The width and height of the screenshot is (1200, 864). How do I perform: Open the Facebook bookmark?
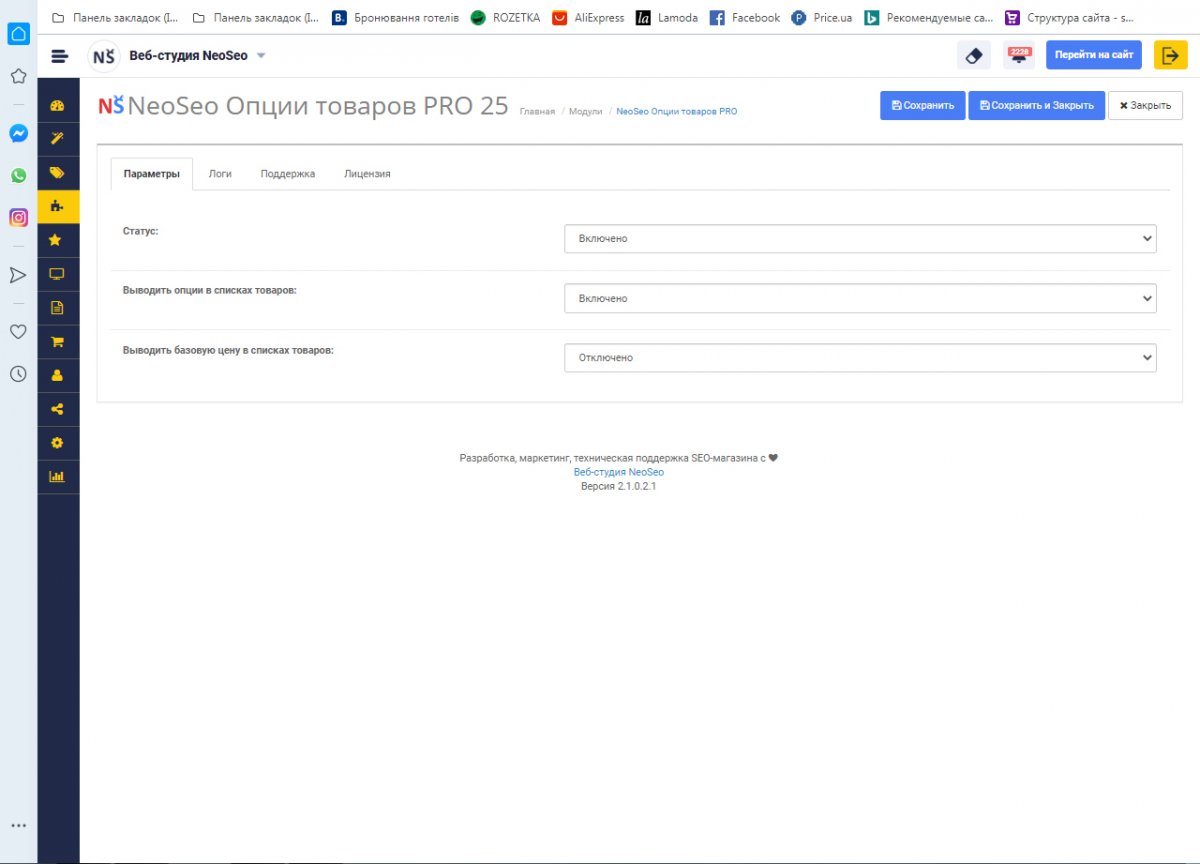[x=745, y=17]
